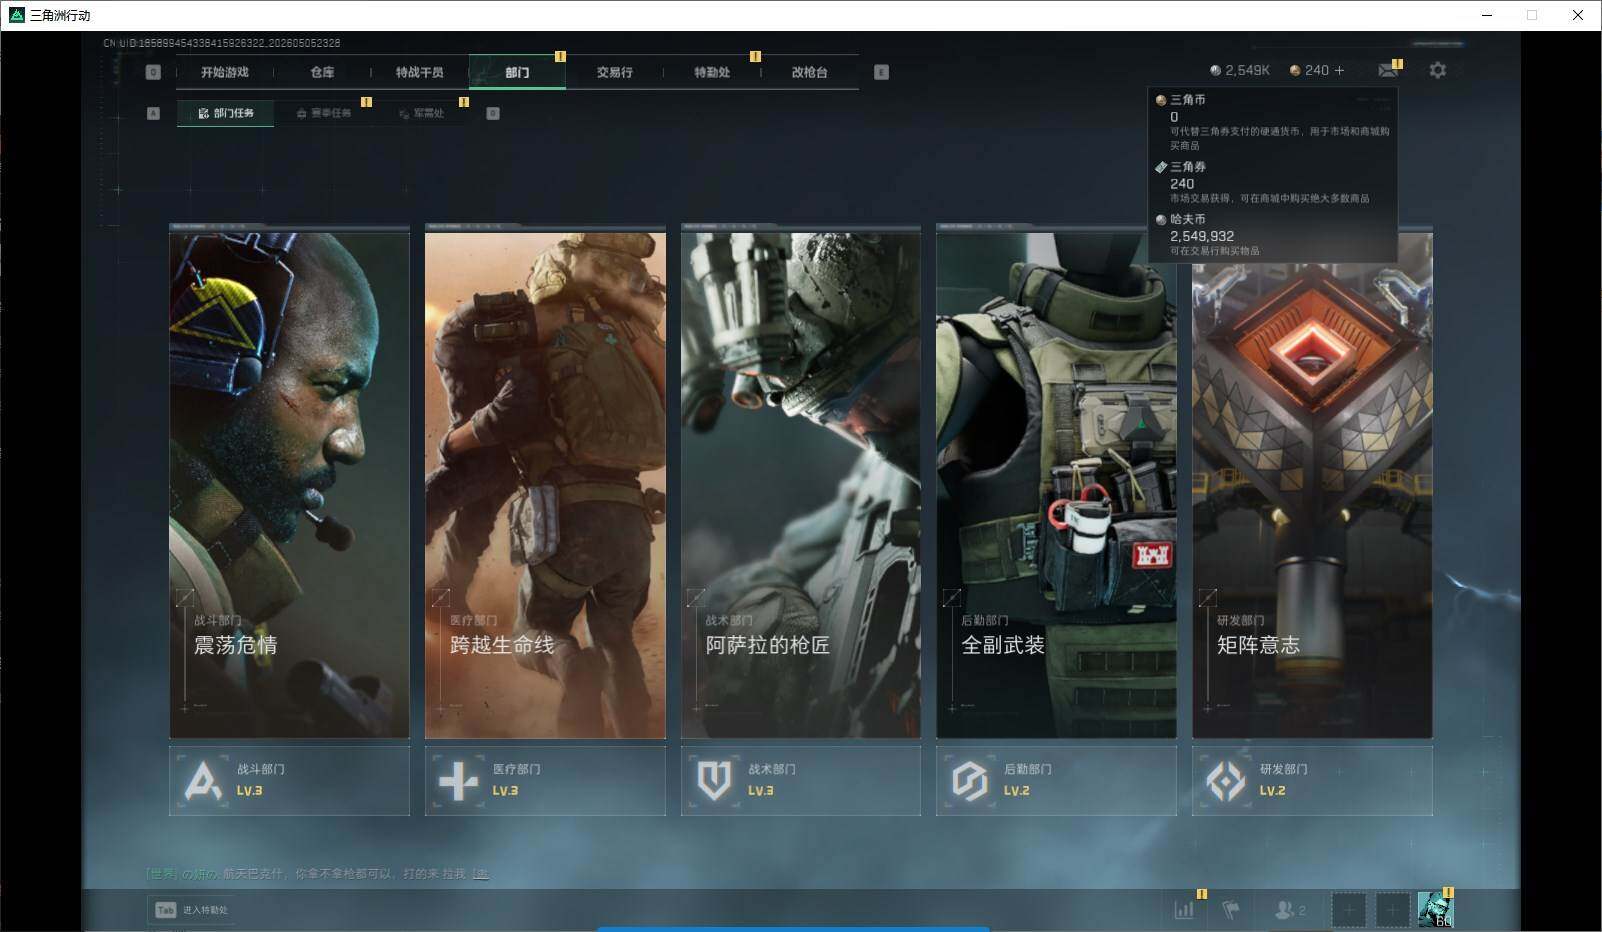Click the world chat message line
This screenshot has height=932, width=1602.
[x=318, y=874]
